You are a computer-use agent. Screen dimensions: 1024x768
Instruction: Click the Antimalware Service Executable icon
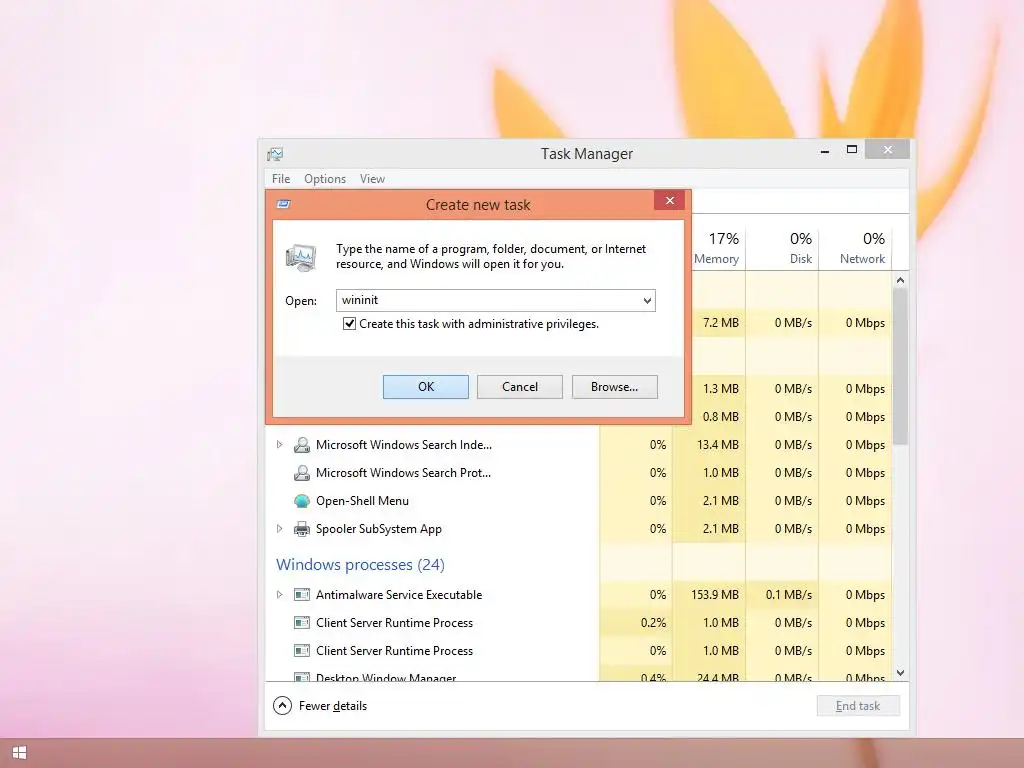pos(302,595)
